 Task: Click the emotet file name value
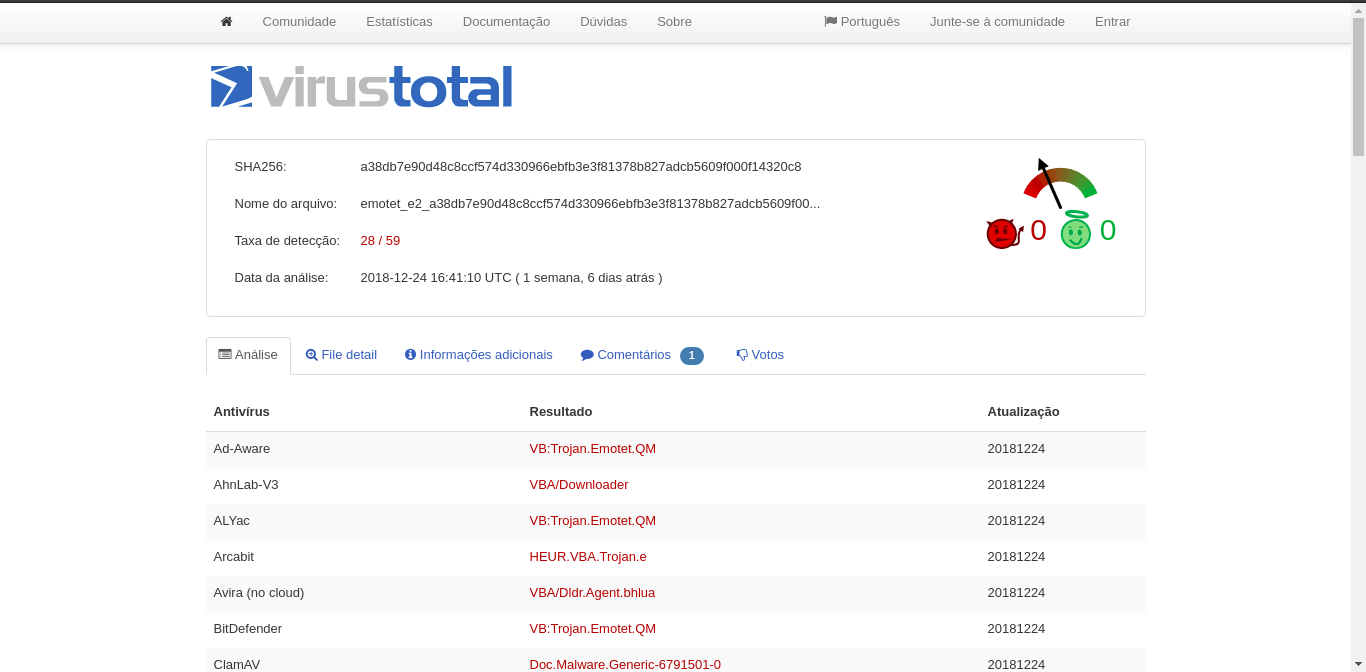click(590, 204)
